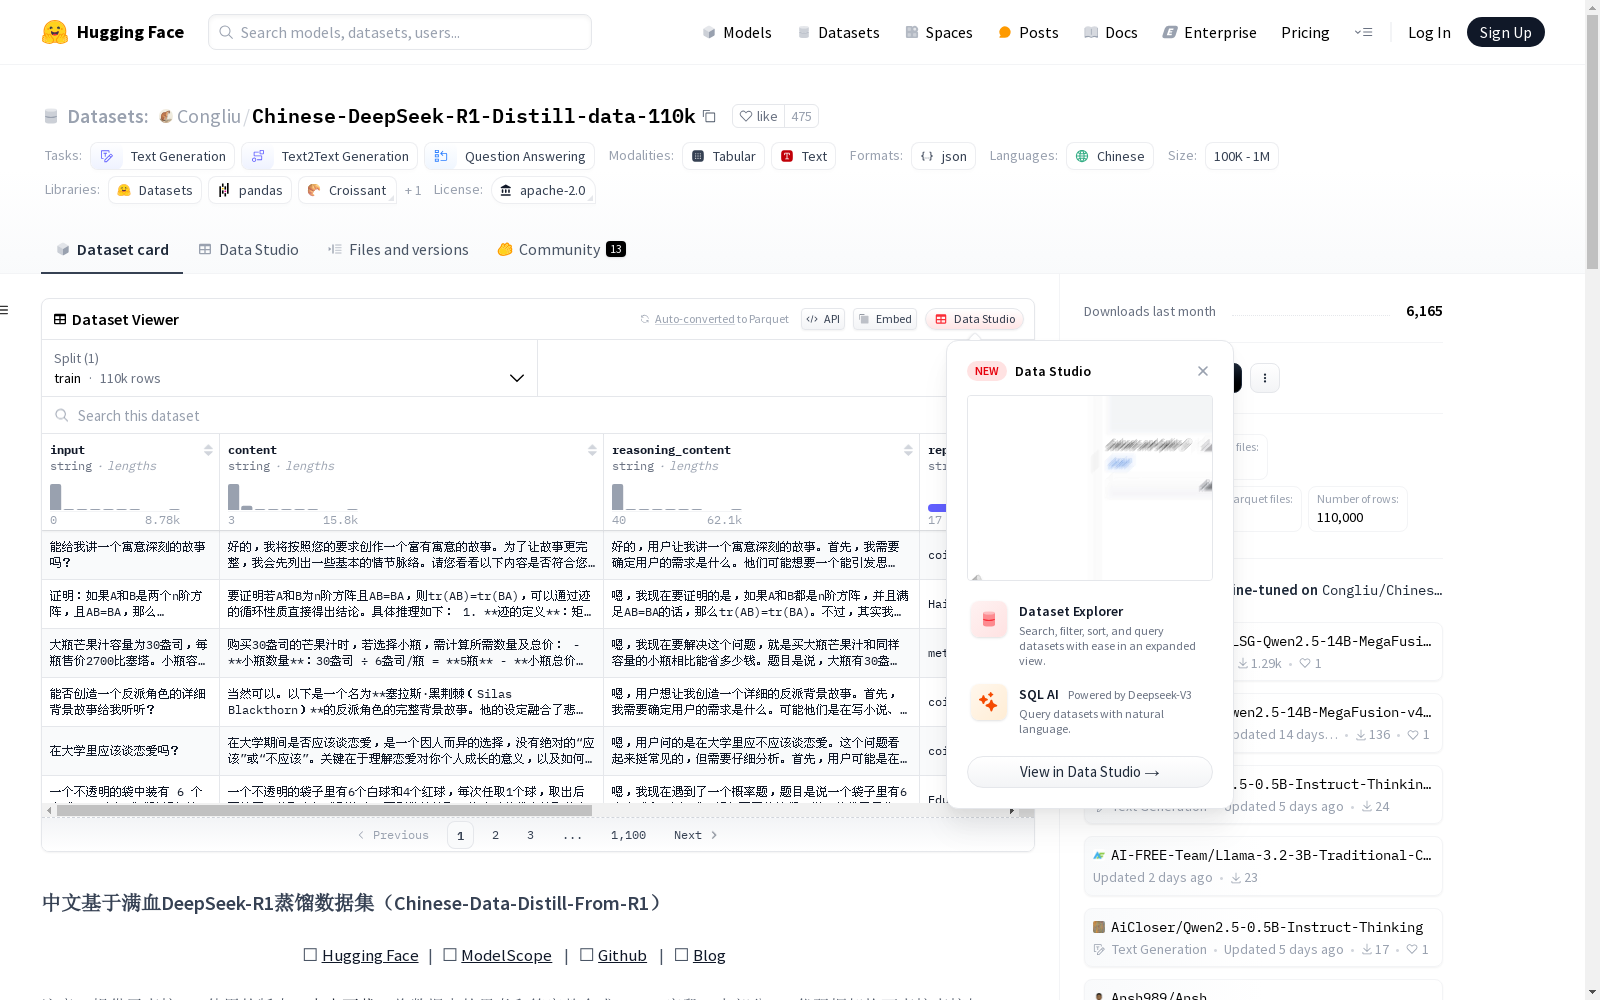
Task: Click the Hugging Face logo icon
Action: 55,32
